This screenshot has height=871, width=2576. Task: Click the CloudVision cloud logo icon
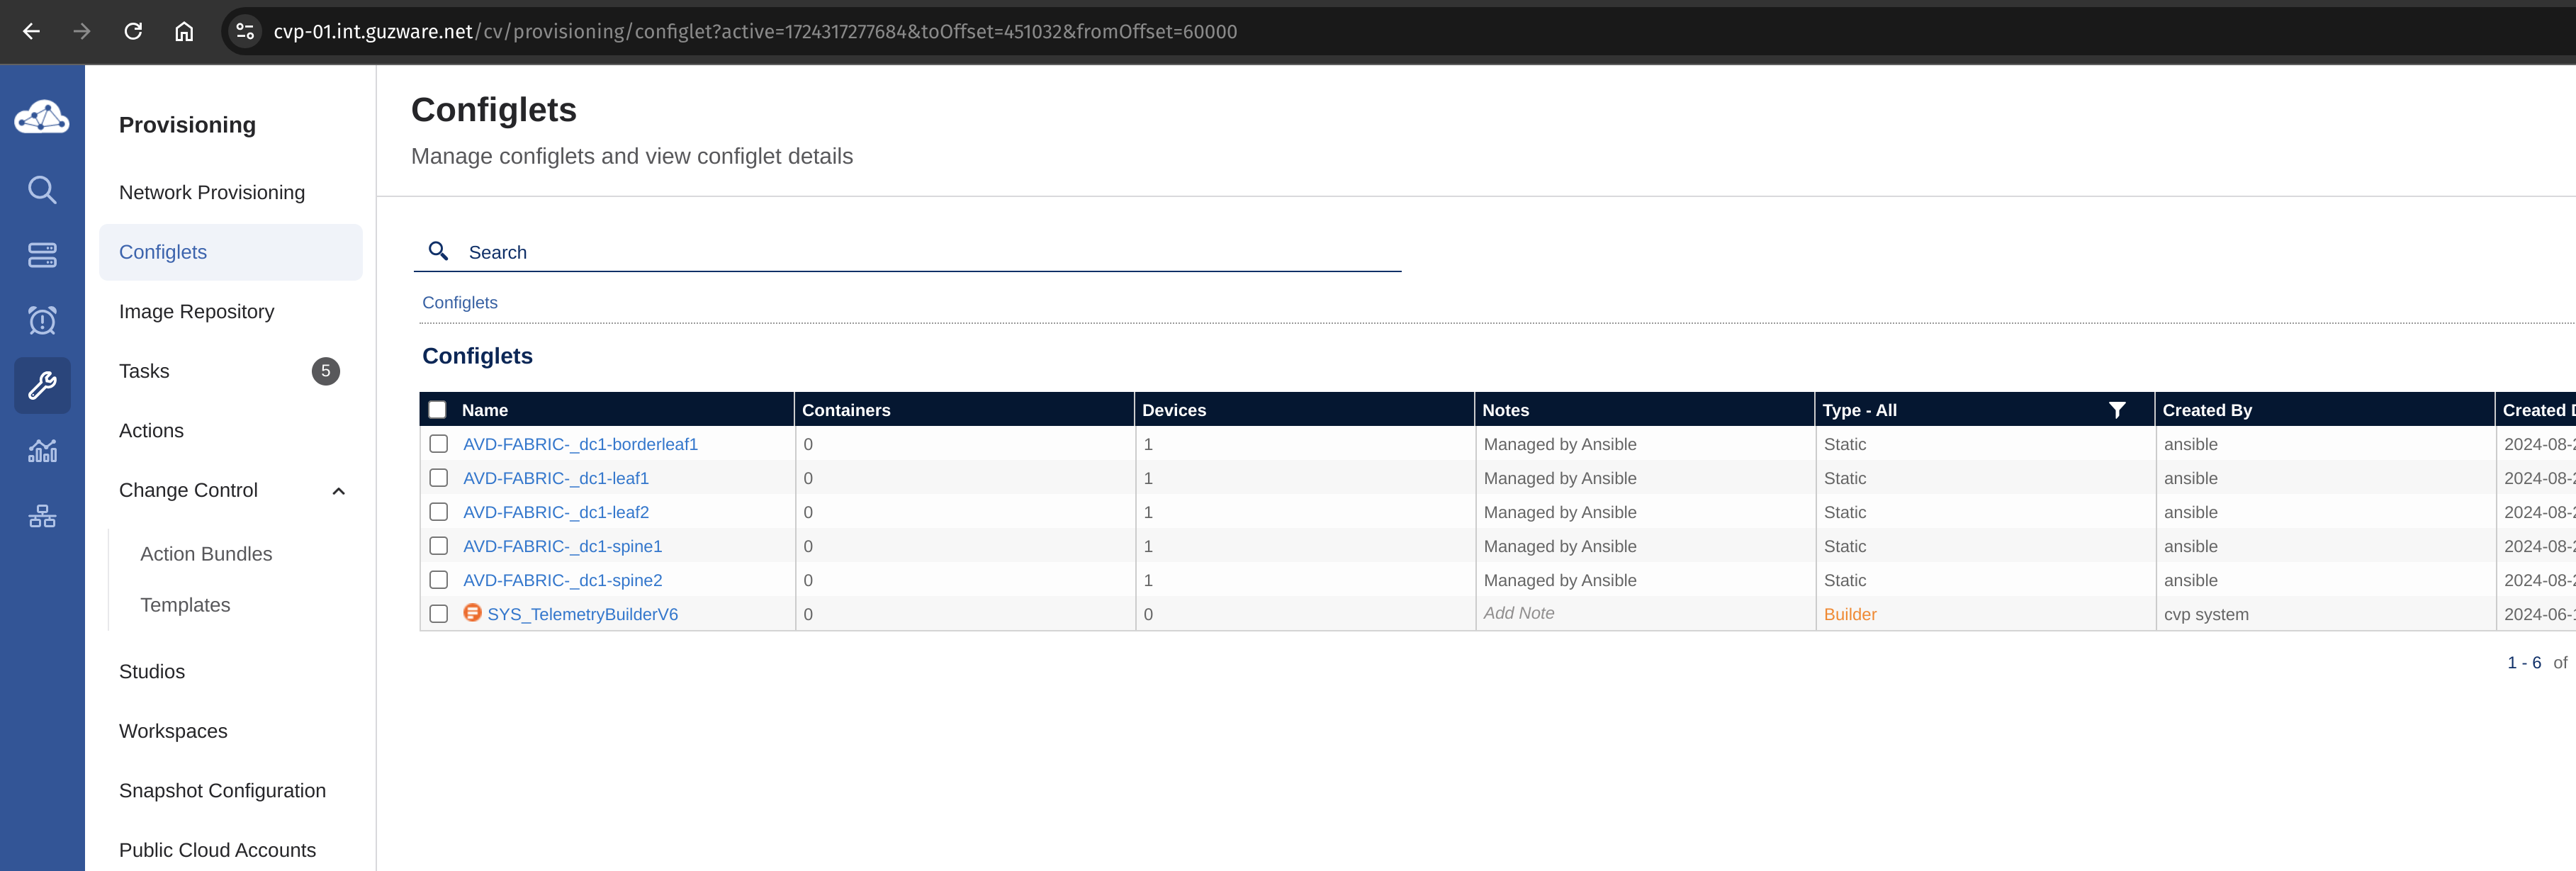[42, 118]
